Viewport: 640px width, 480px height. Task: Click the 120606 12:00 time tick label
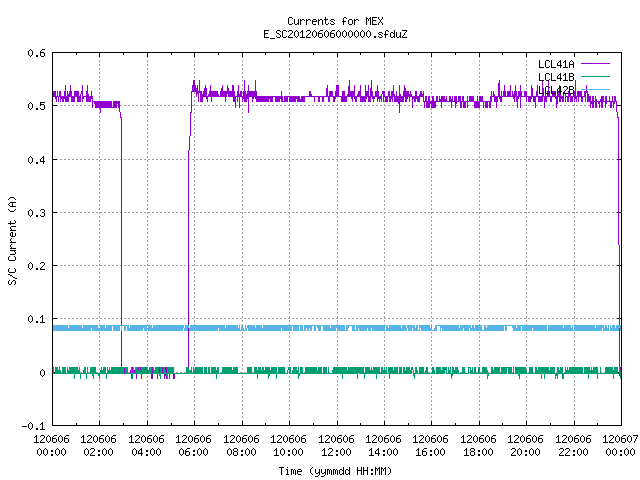[x=336, y=446]
